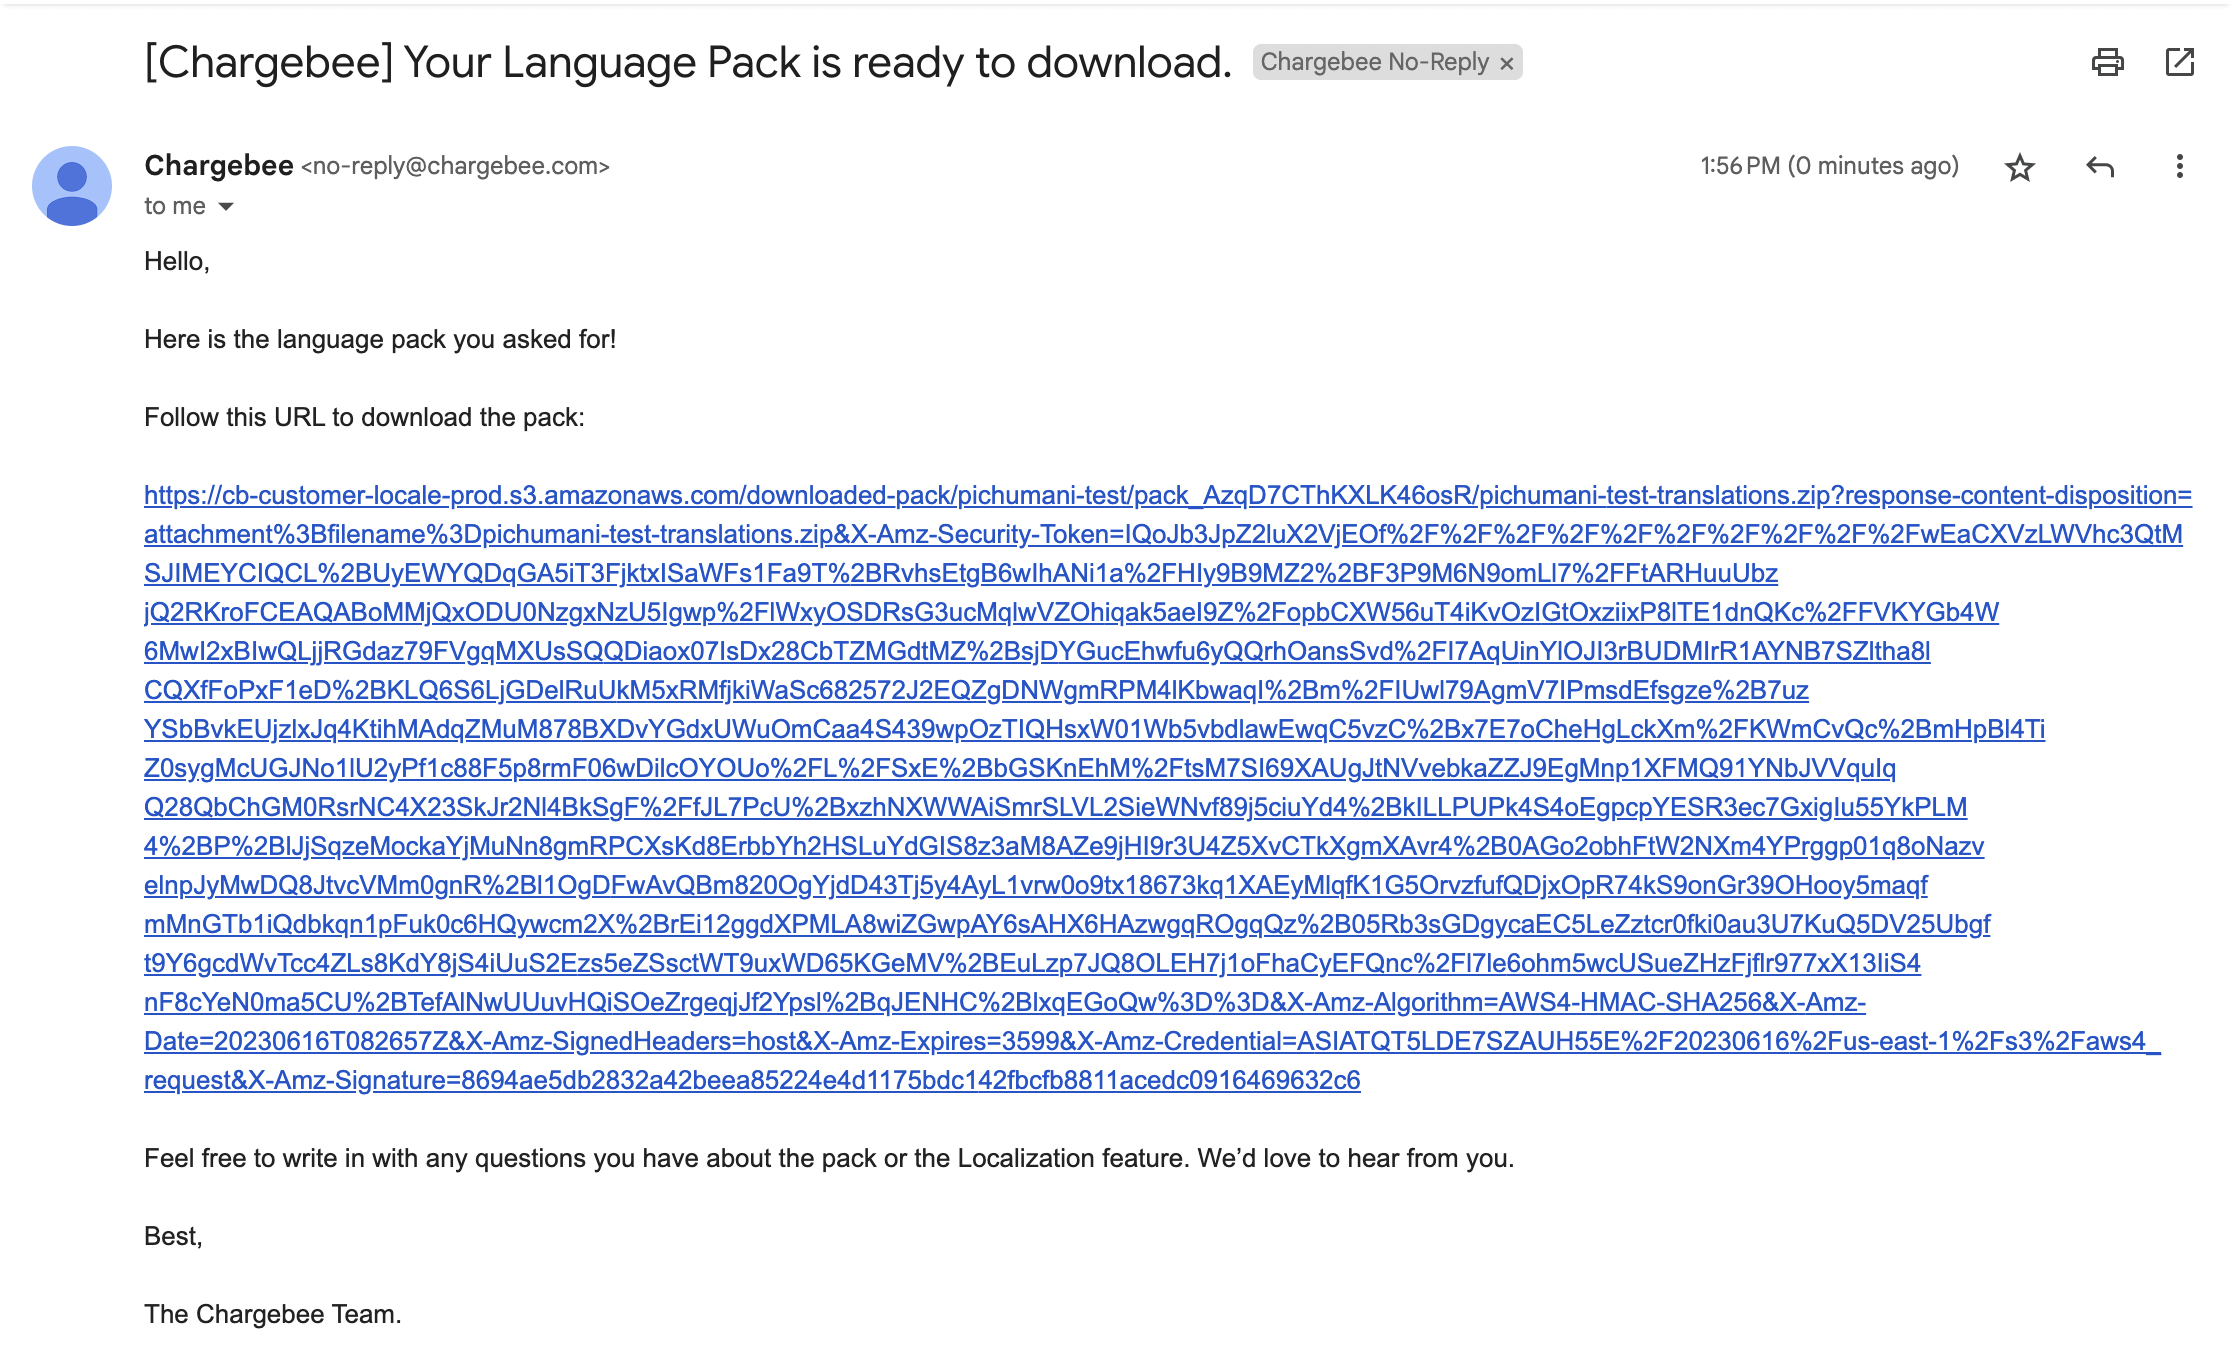The image size is (2234, 1364).
Task: Click the no-reply@chargebee.com address
Action: [x=455, y=166]
